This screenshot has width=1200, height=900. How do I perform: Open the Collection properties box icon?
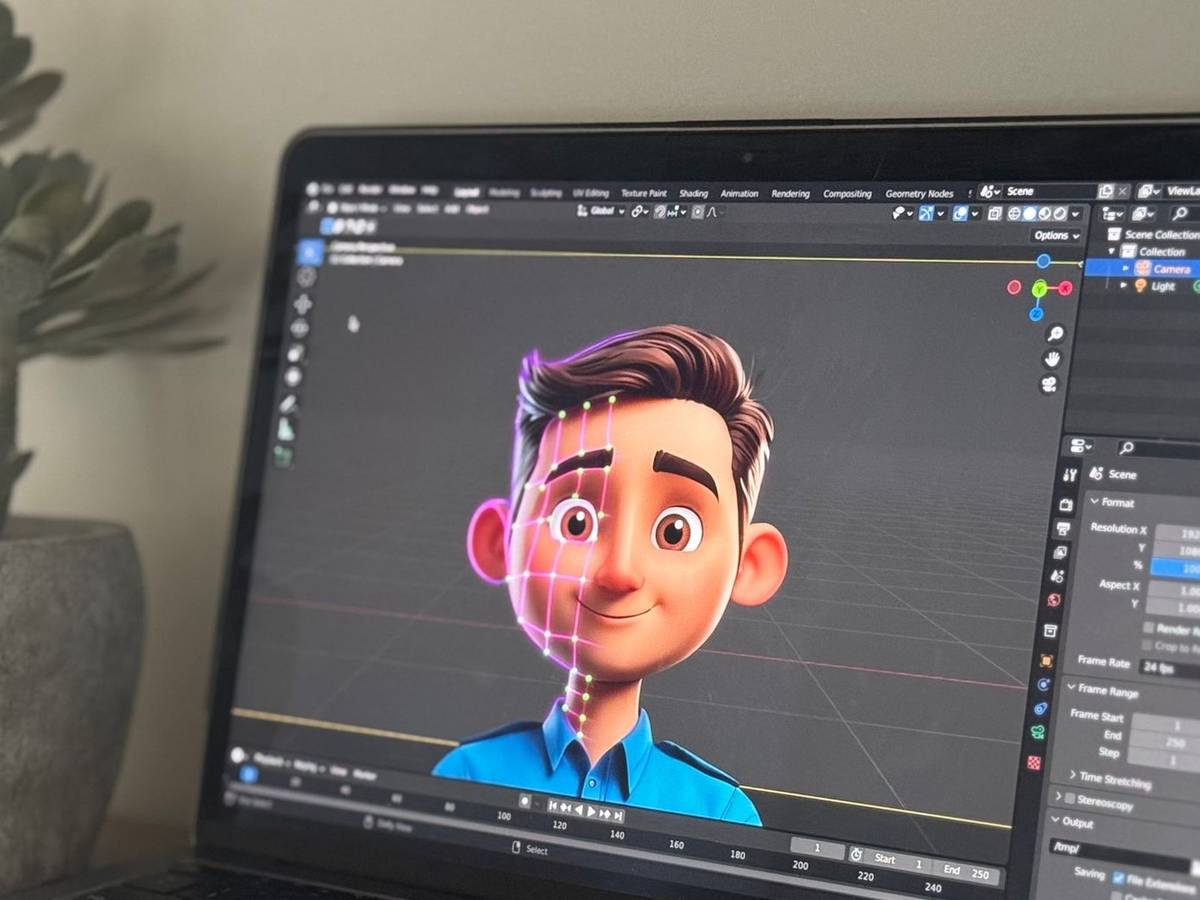pyautogui.click(x=1050, y=631)
